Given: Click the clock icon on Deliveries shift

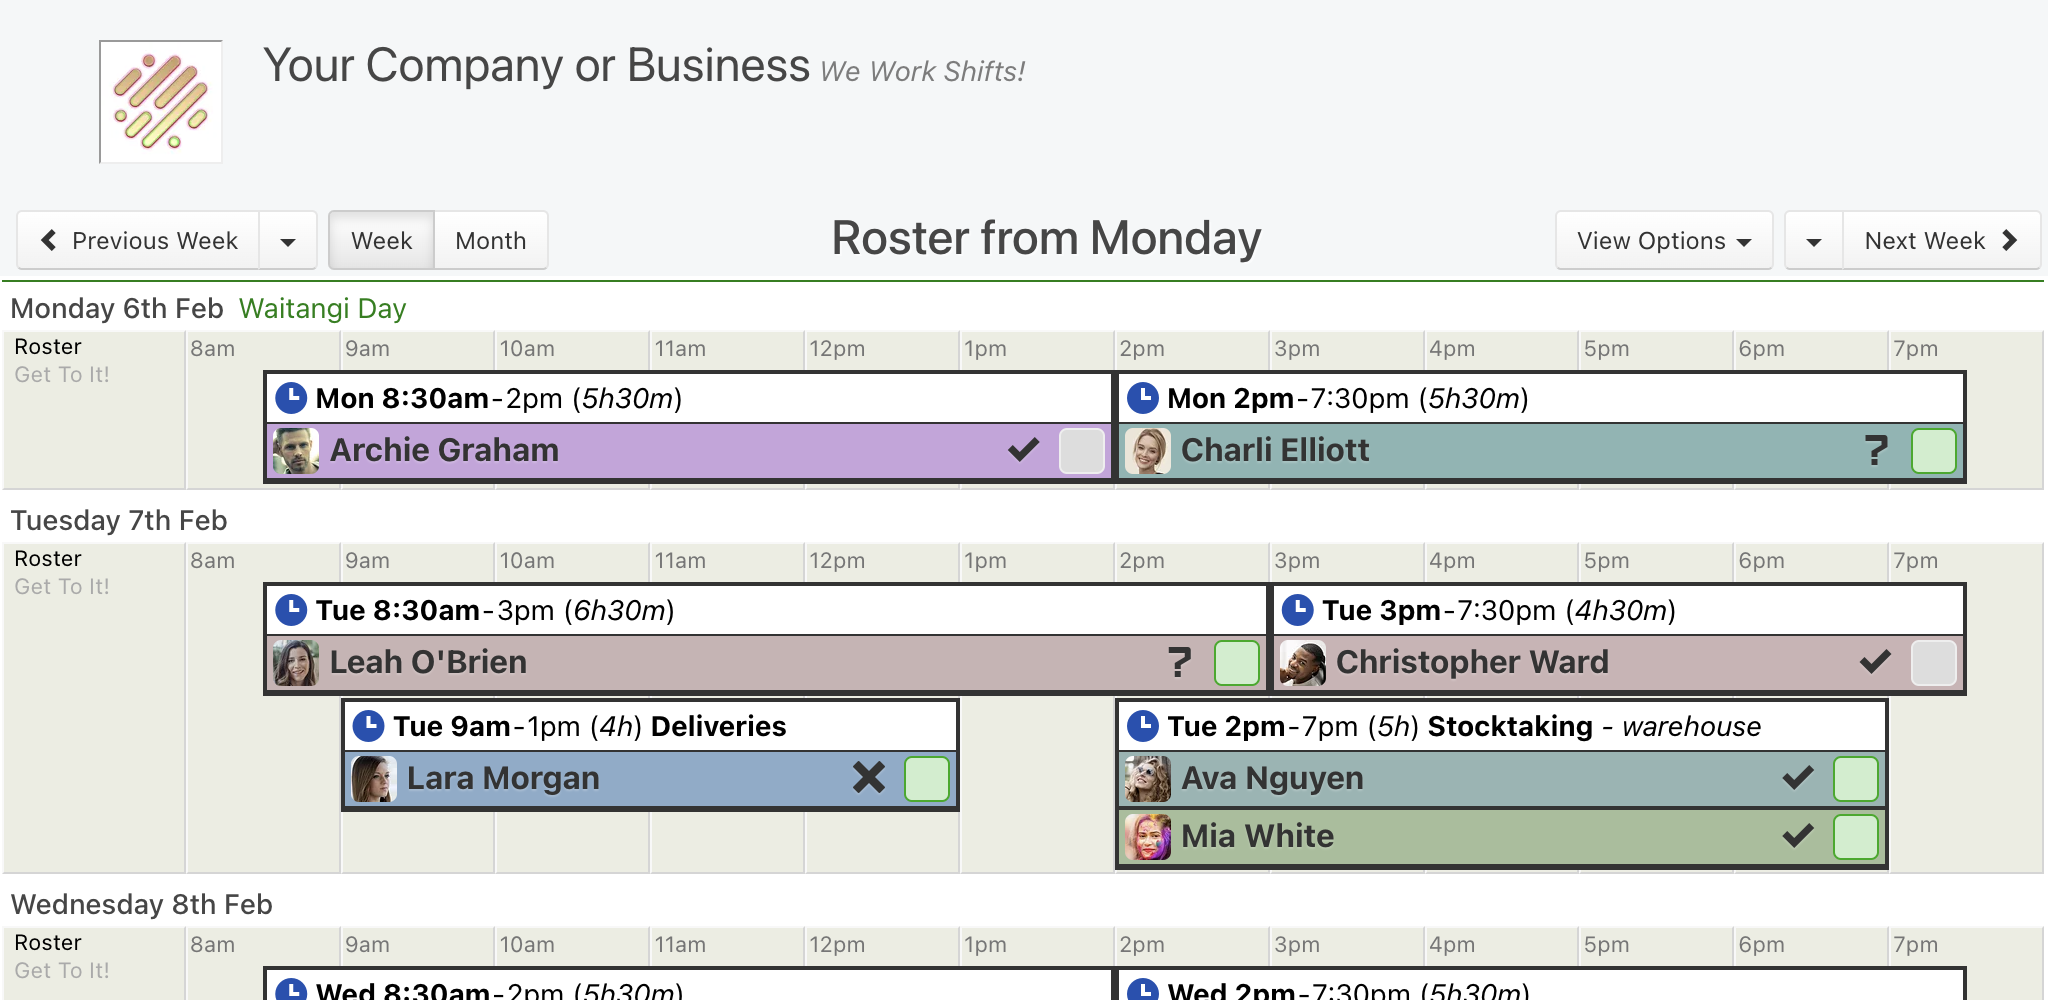Looking at the screenshot, I should click(369, 726).
